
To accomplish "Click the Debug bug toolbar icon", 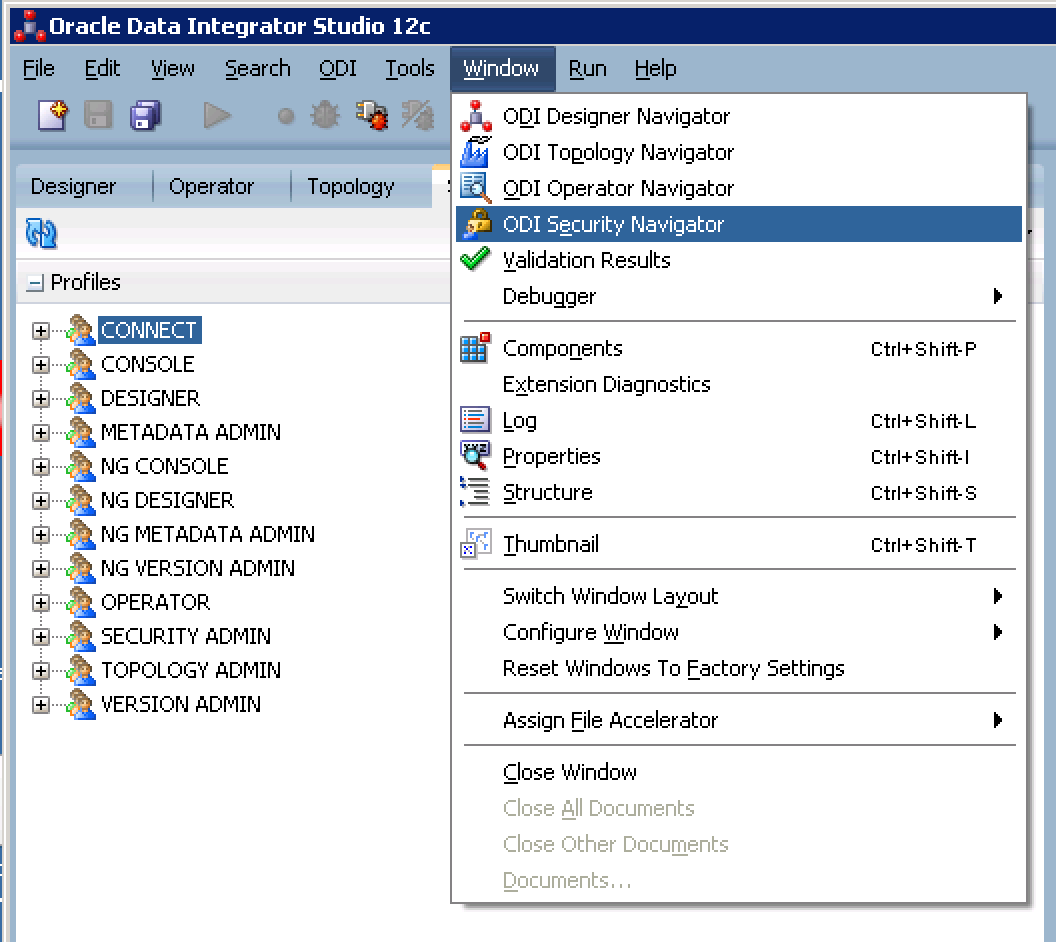I will tap(325, 116).
